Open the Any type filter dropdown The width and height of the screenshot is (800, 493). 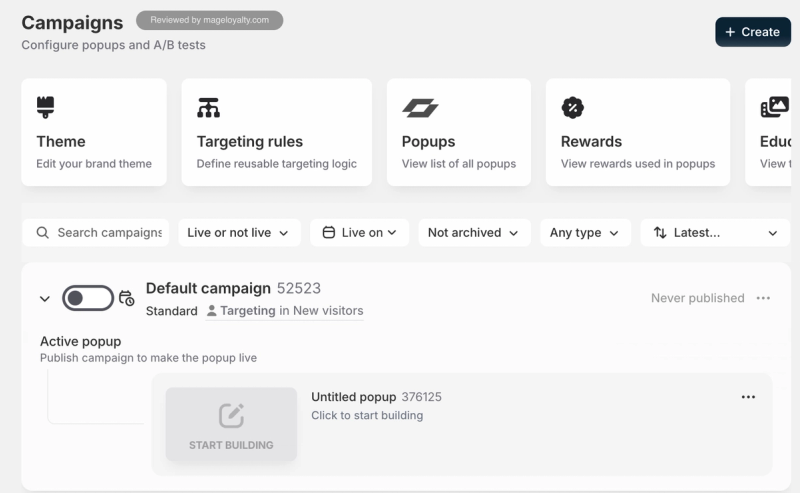(586, 233)
